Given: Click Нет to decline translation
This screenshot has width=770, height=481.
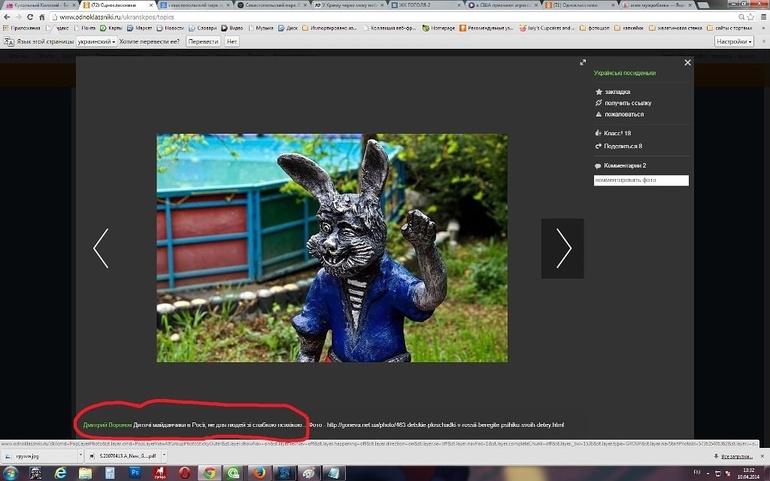Looking at the screenshot, I should click(232, 42).
